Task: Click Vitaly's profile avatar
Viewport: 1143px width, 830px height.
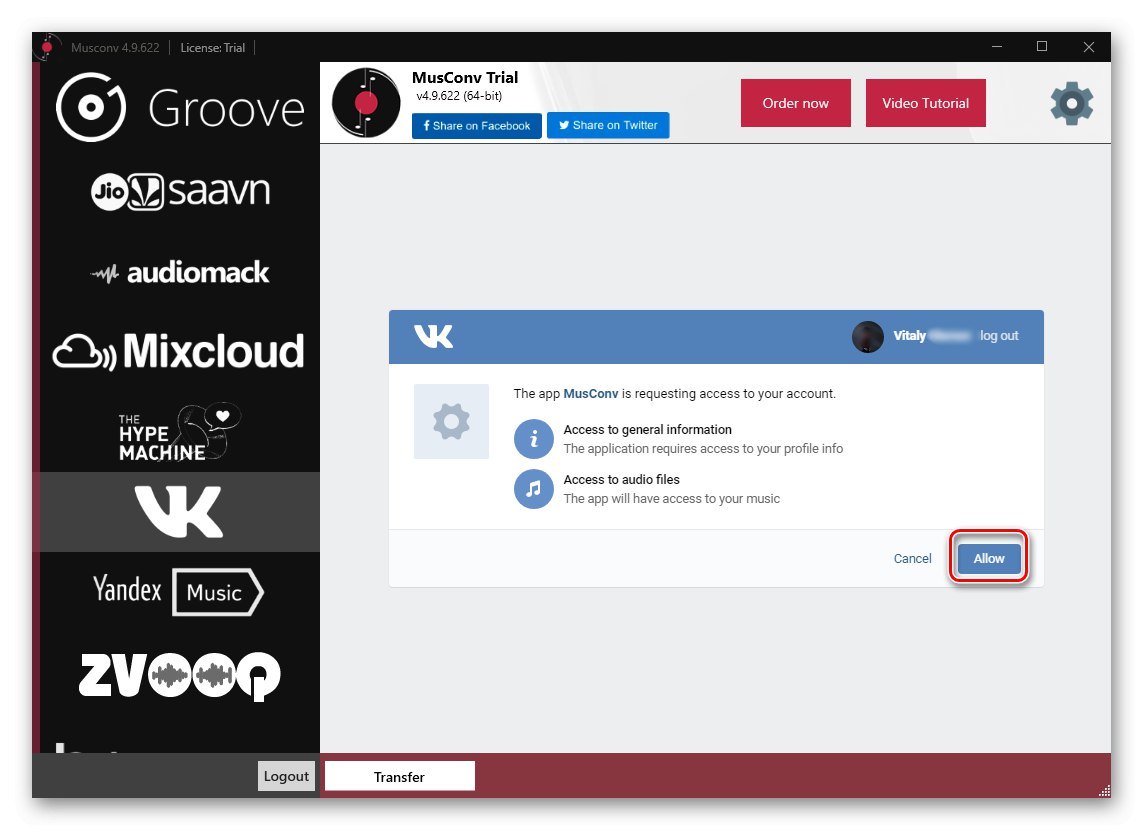Action: 867,337
